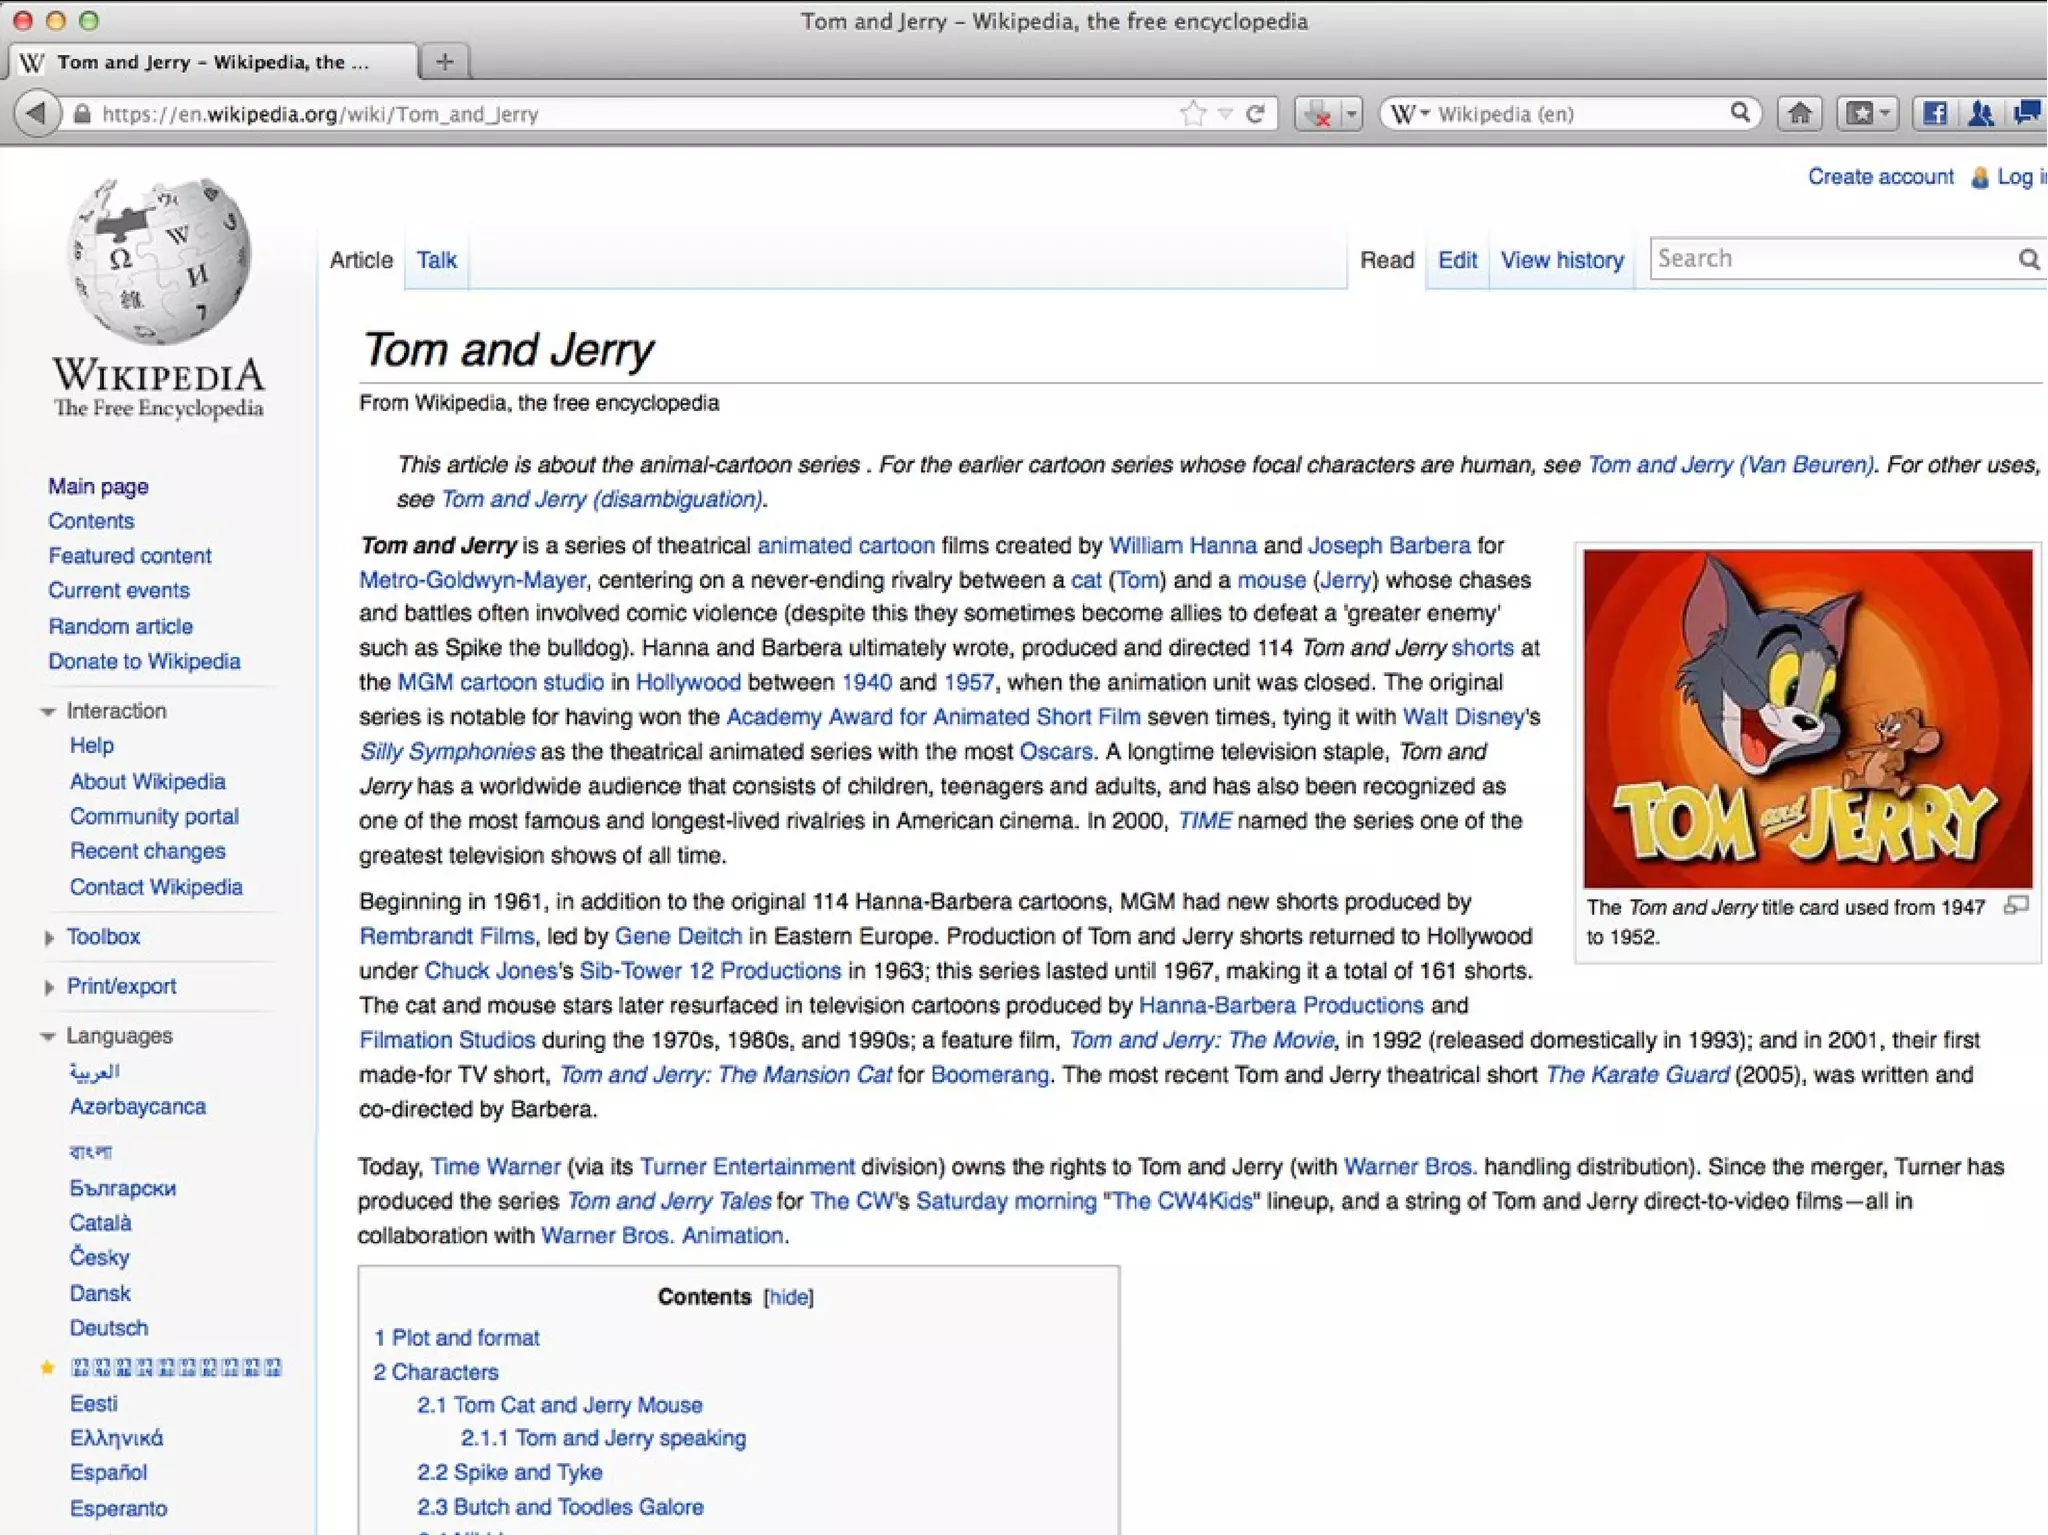Open the Current events sidebar link

tap(118, 591)
